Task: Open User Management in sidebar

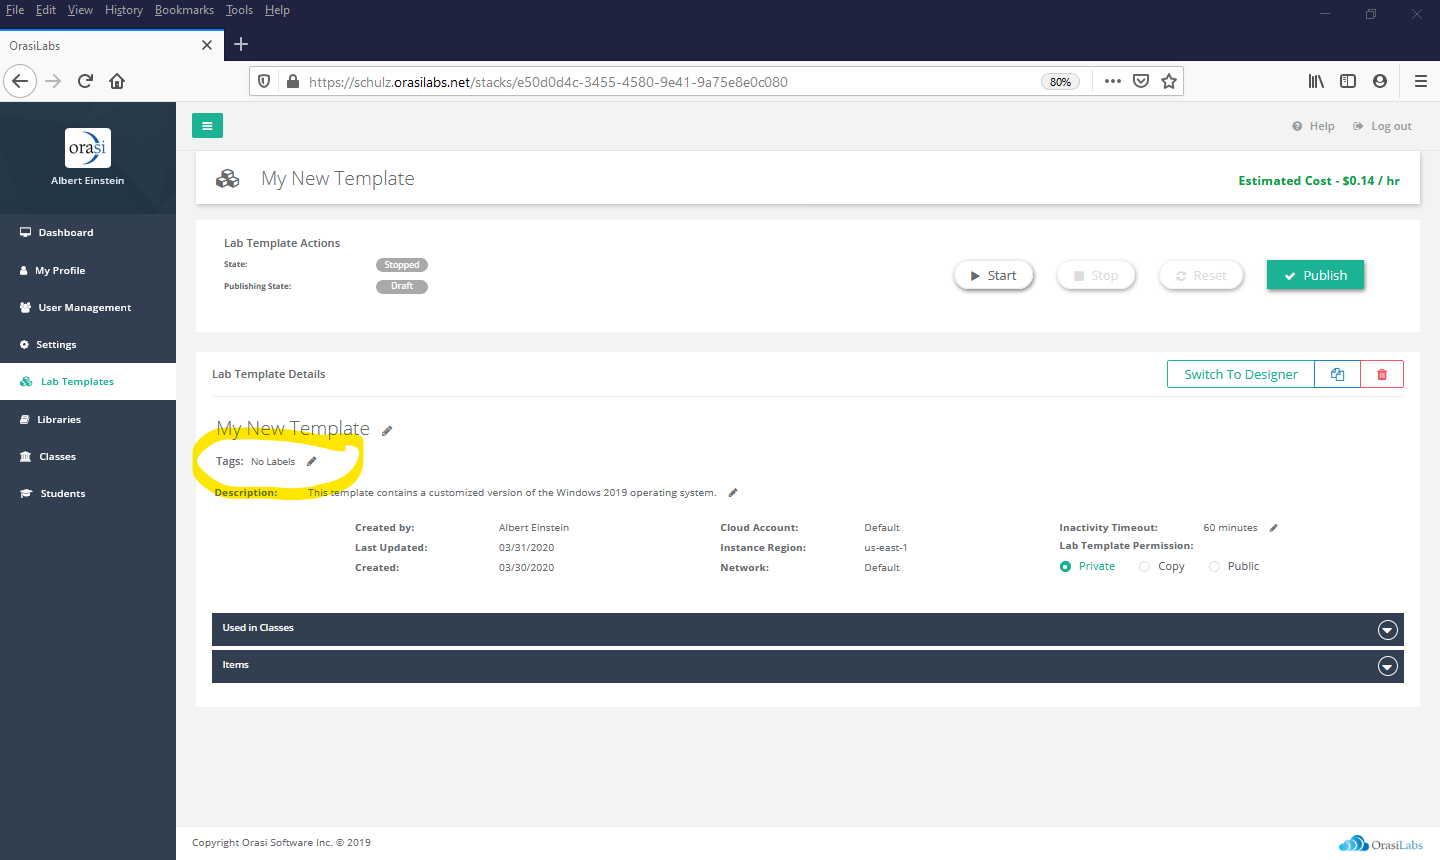Action: [x=88, y=307]
